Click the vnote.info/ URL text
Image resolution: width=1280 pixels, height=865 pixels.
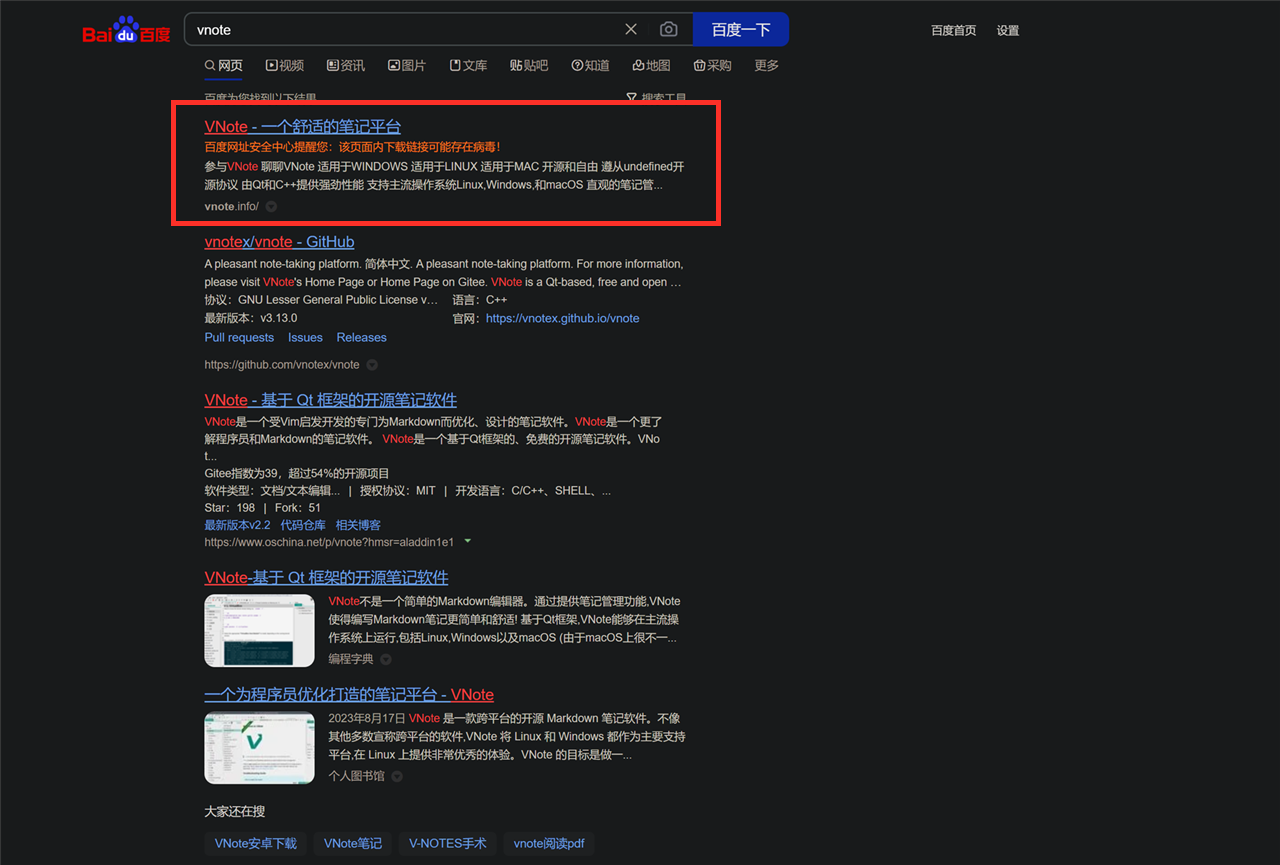pyautogui.click(x=231, y=207)
